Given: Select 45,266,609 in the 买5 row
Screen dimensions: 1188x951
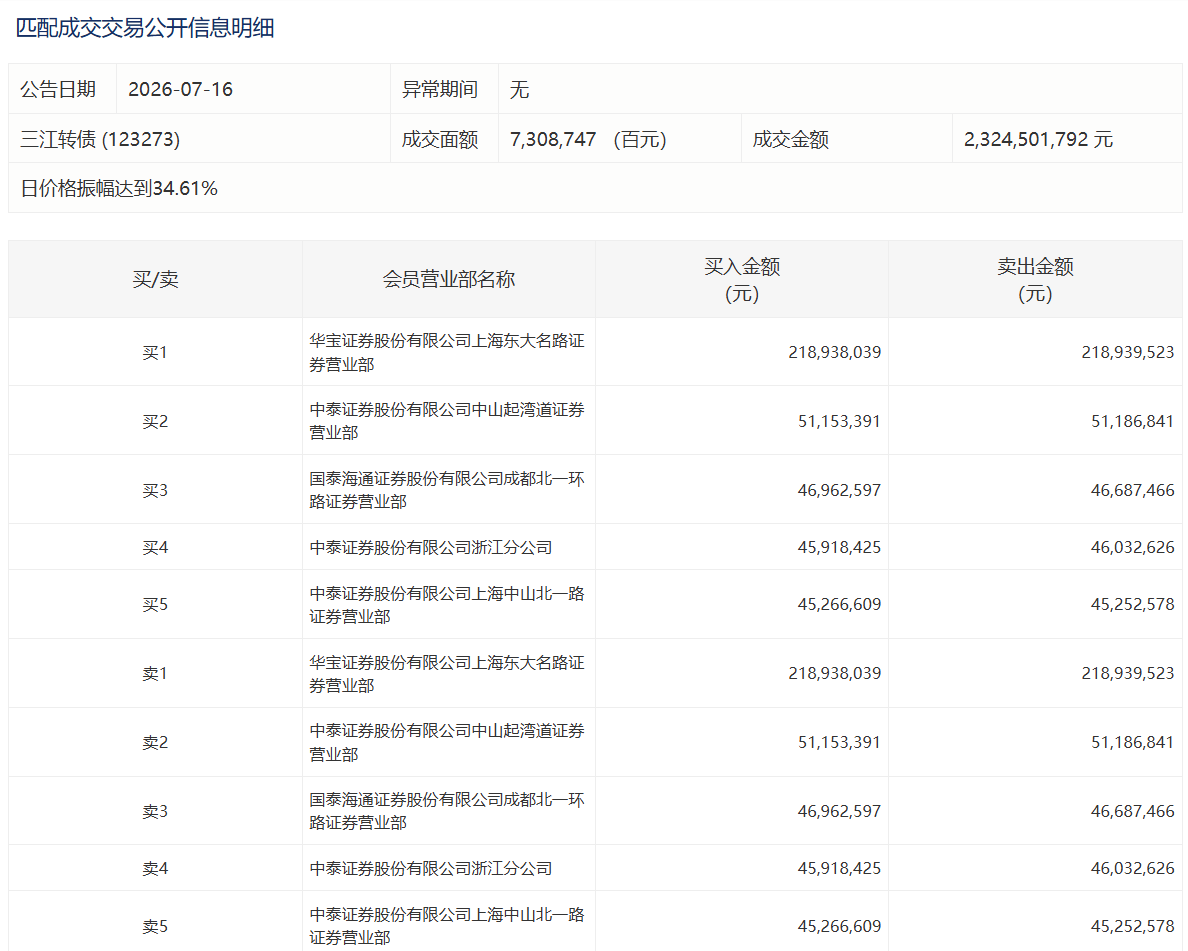Looking at the screenshot, I should pos(839,605).
